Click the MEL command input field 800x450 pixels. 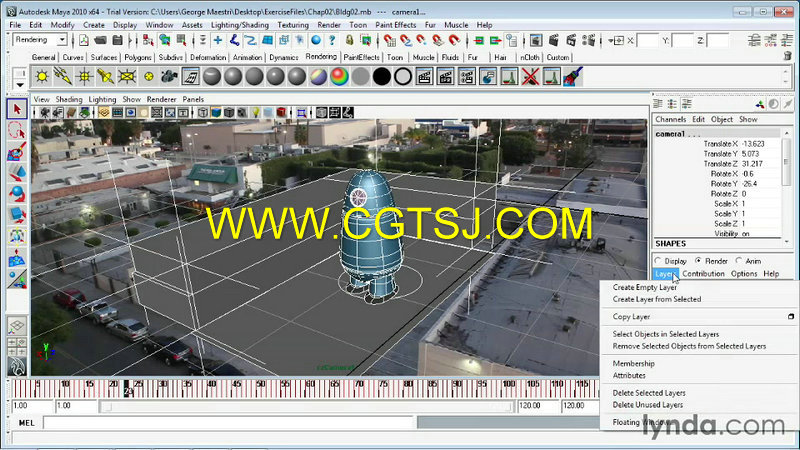pyautogui.click(x=228, y=423)
